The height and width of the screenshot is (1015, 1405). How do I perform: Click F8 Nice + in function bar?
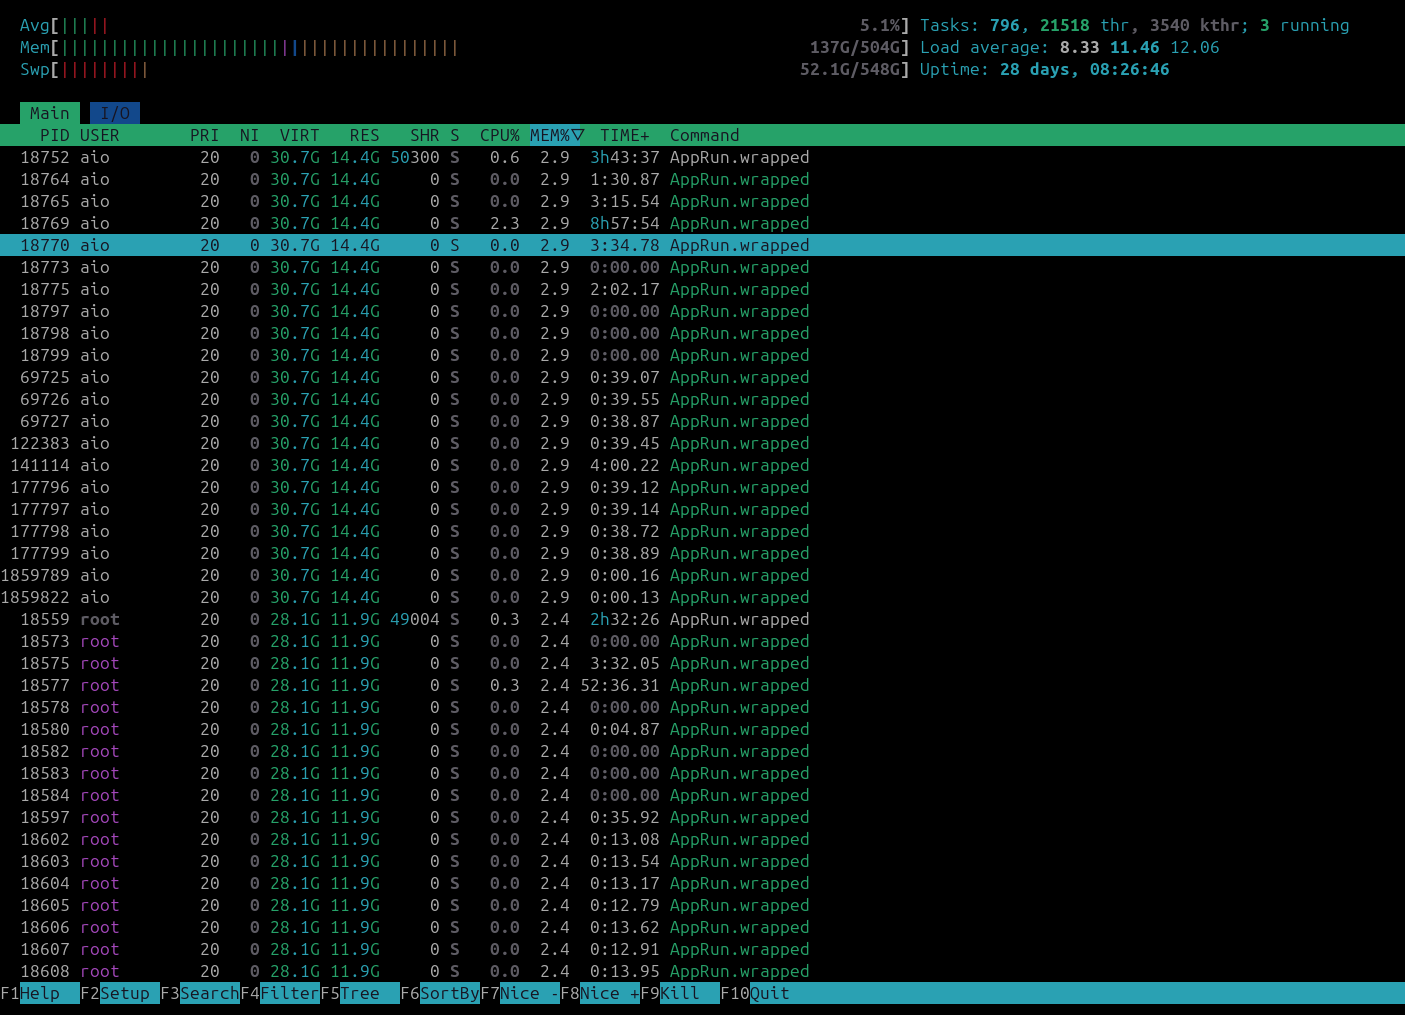(600, 993)
